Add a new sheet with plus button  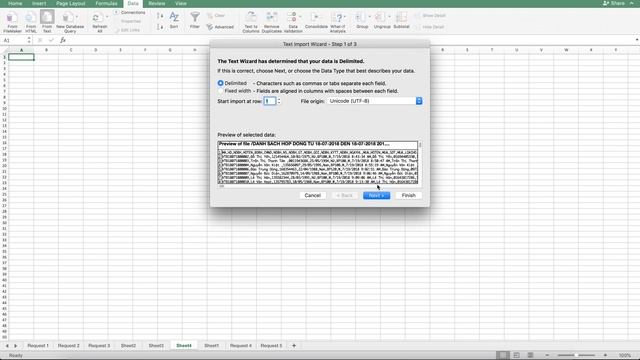[x=293, y=346]
